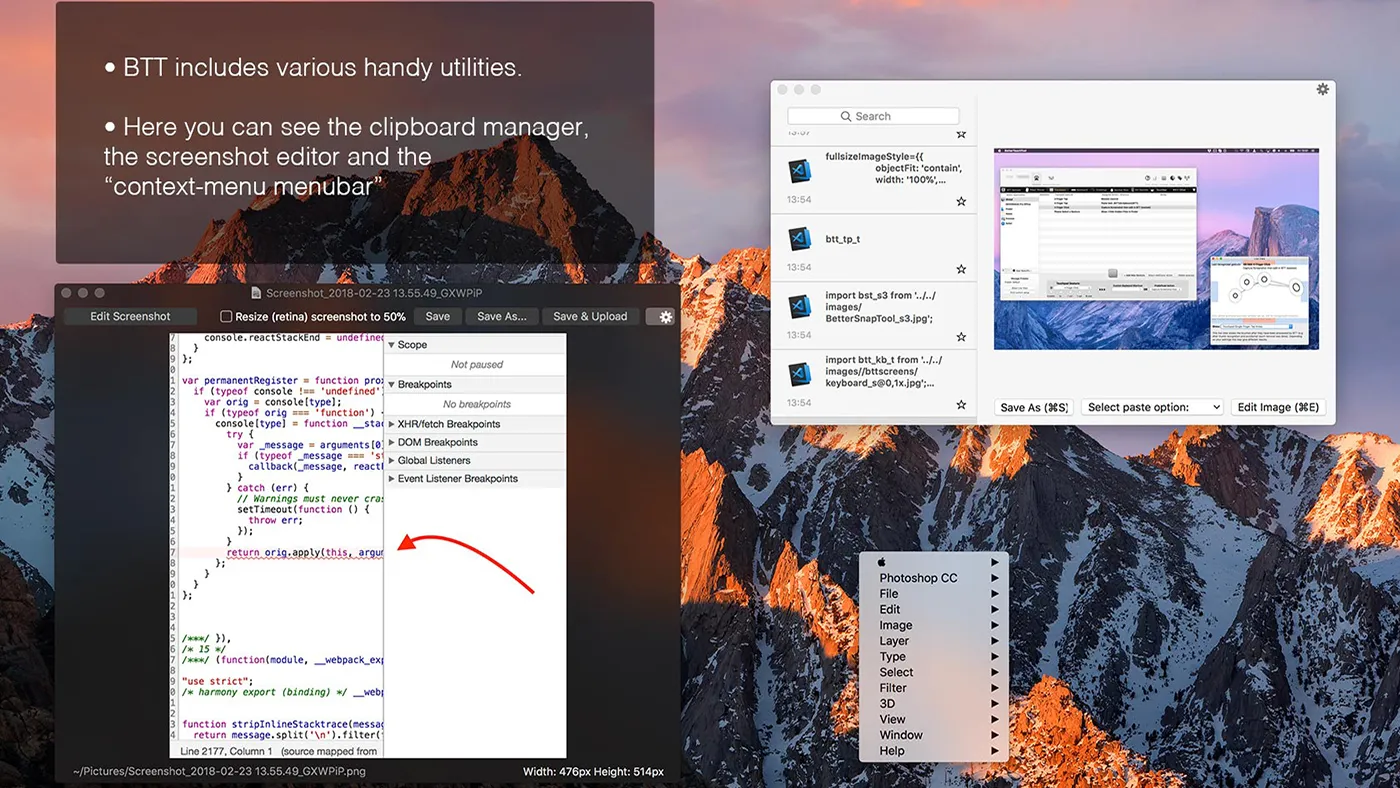Viewport: 1400px width, 788px height.
Task: Star the import bst_s3 clipboard entry
Action: [x=961, y=337]
